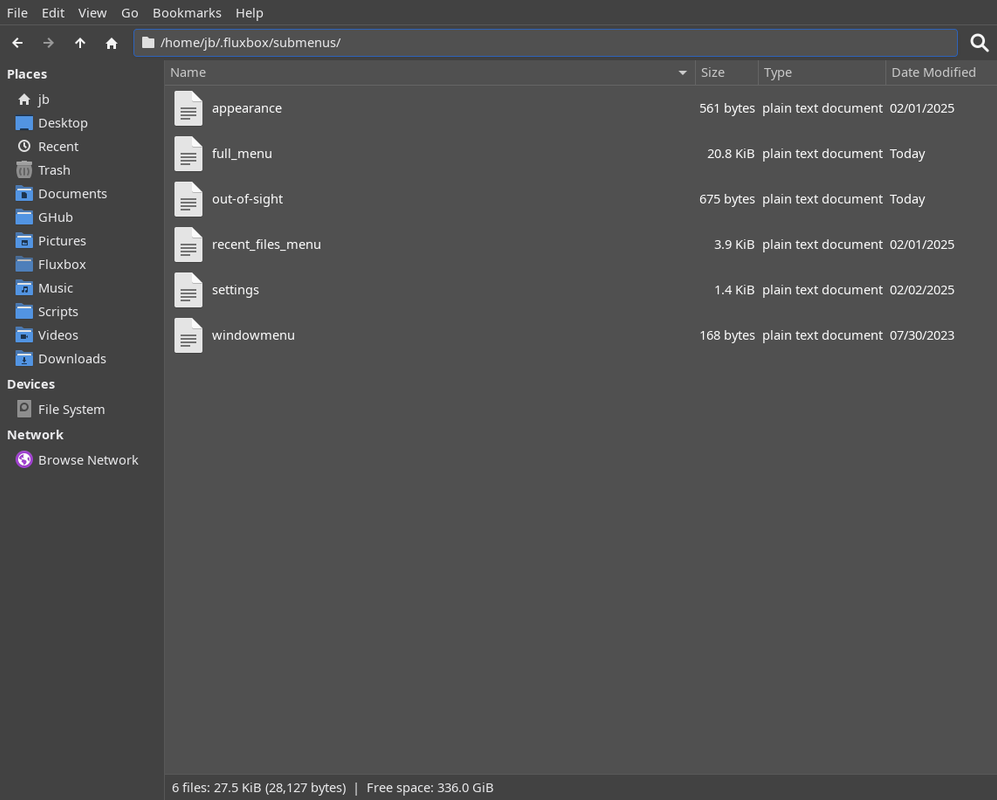The height and width of the screenshot is (800, 997).
Task: Open the Bookmarks menu
Action: pyautogui.click(x=187, y=13)
